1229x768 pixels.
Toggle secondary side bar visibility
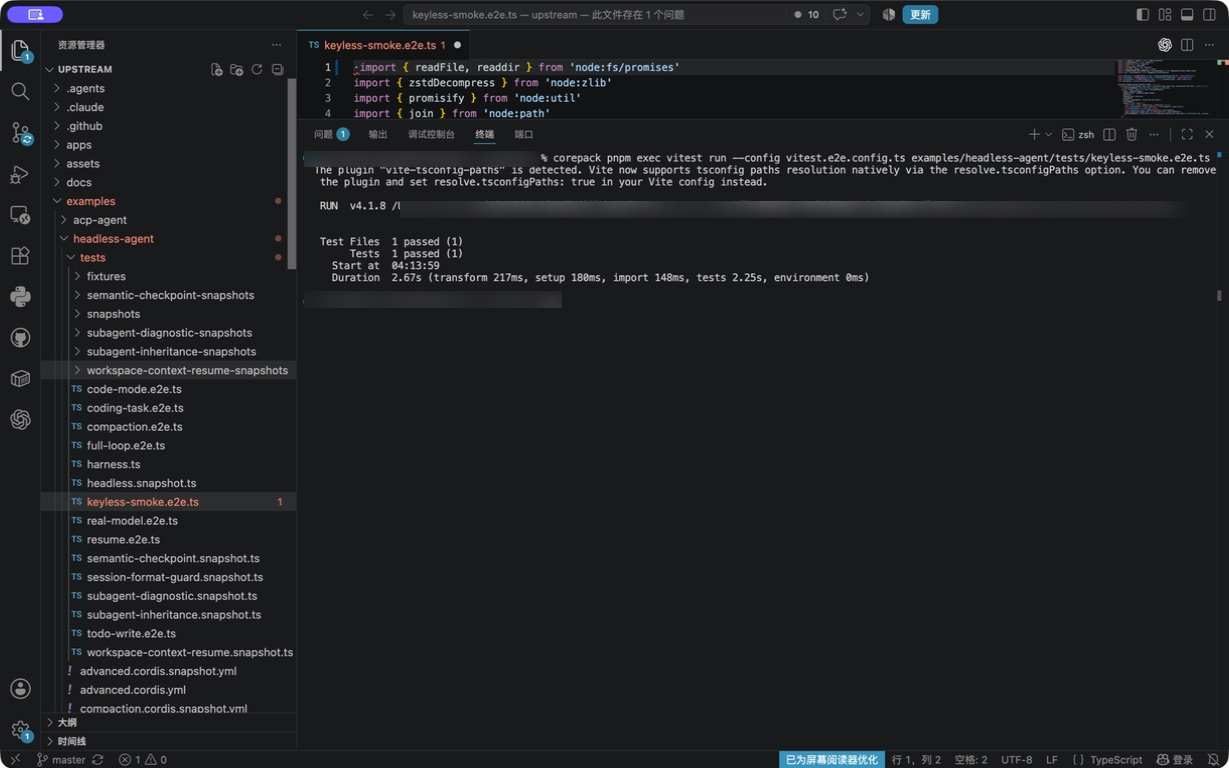(1209, 14)
